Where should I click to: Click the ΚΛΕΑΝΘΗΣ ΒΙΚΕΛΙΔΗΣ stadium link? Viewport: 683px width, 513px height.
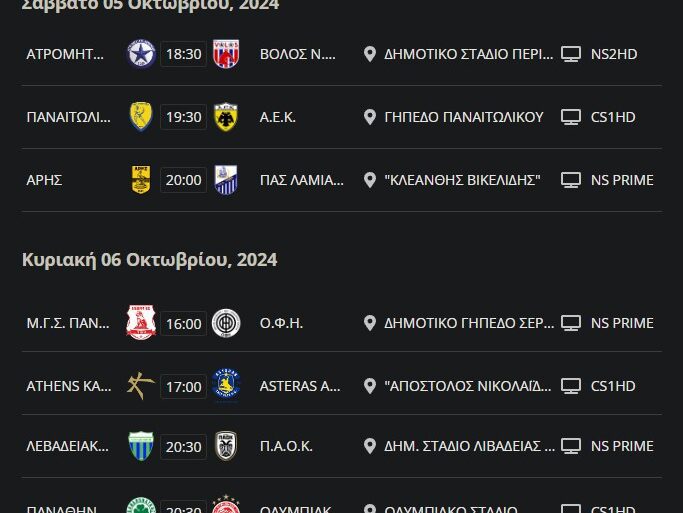point(462,180)
